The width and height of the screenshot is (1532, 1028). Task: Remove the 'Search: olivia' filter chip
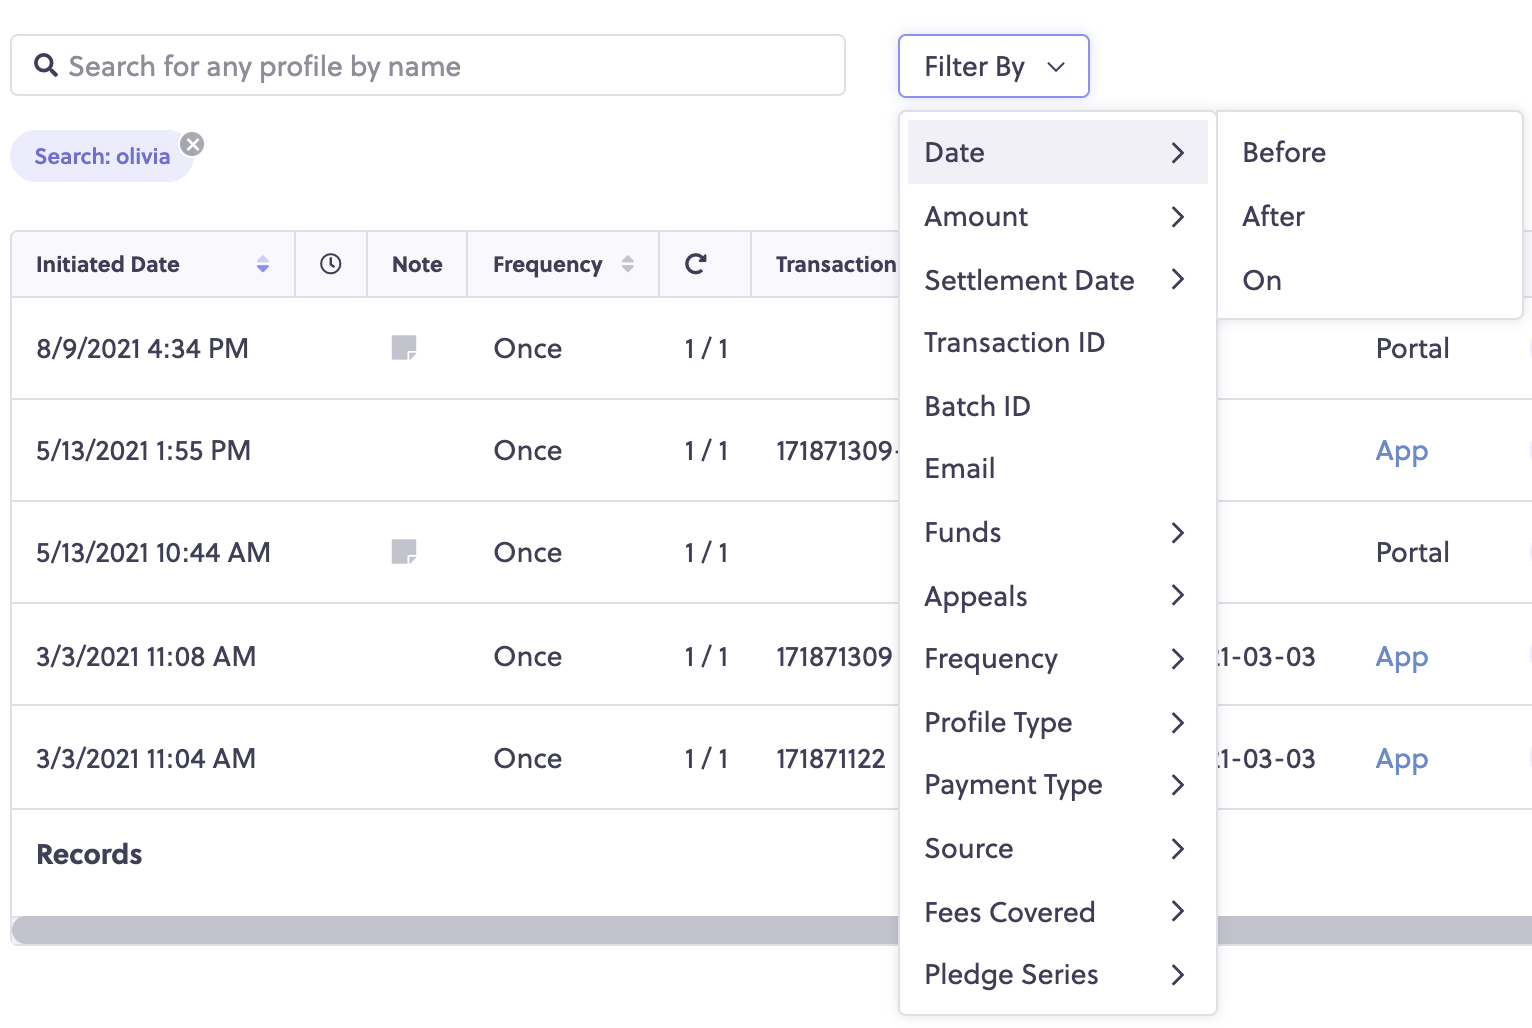tap(193, 144)
